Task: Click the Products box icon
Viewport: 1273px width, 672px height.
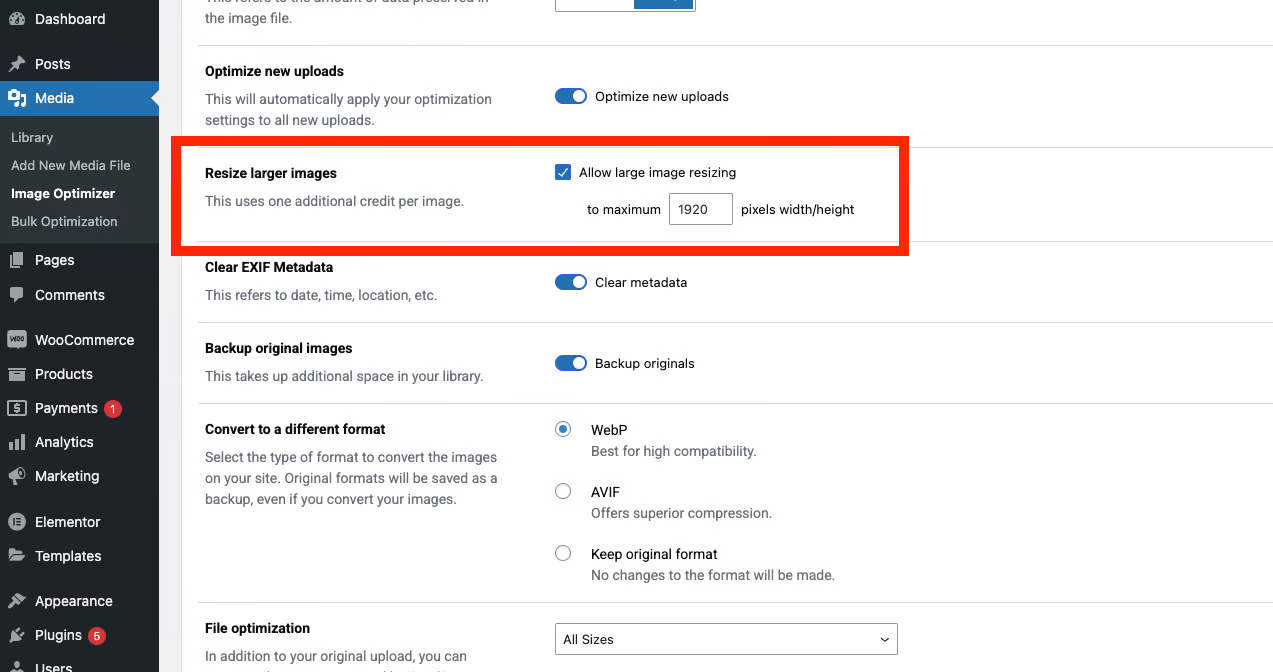Action: (17, 374)
